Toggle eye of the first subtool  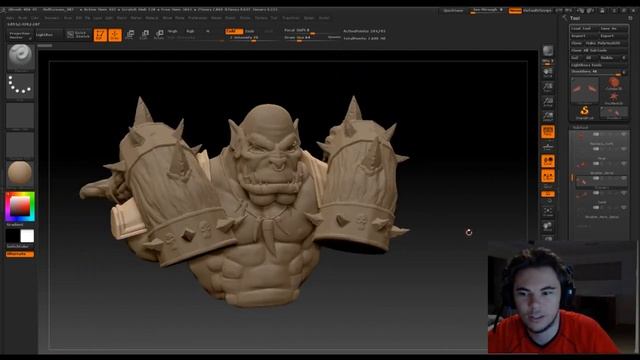pos(623,134)
